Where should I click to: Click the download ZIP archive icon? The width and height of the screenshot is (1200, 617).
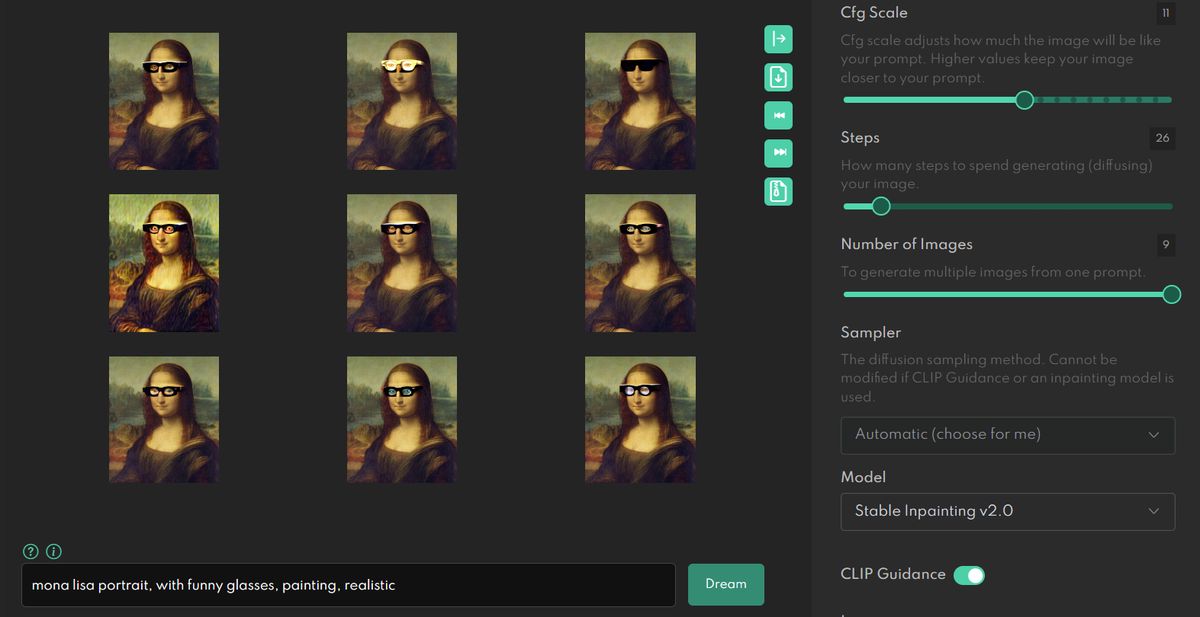click(779, 191)
